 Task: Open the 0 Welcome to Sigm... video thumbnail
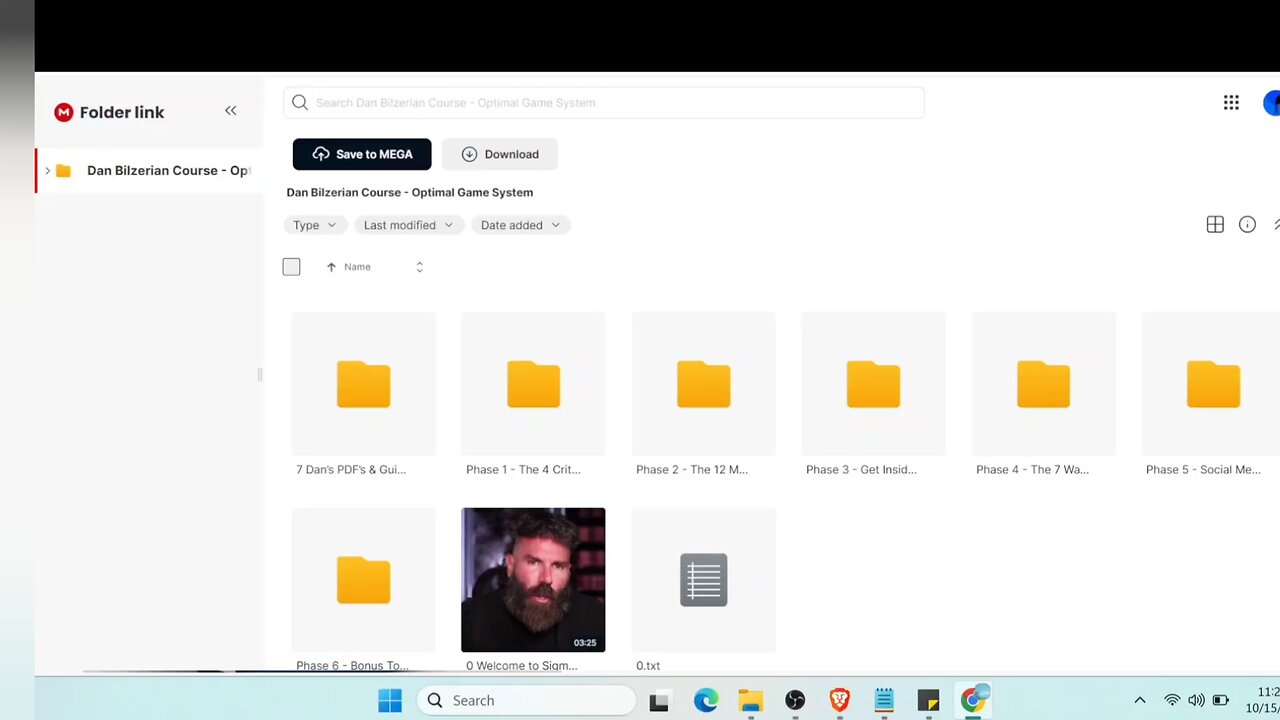(533, 580)
